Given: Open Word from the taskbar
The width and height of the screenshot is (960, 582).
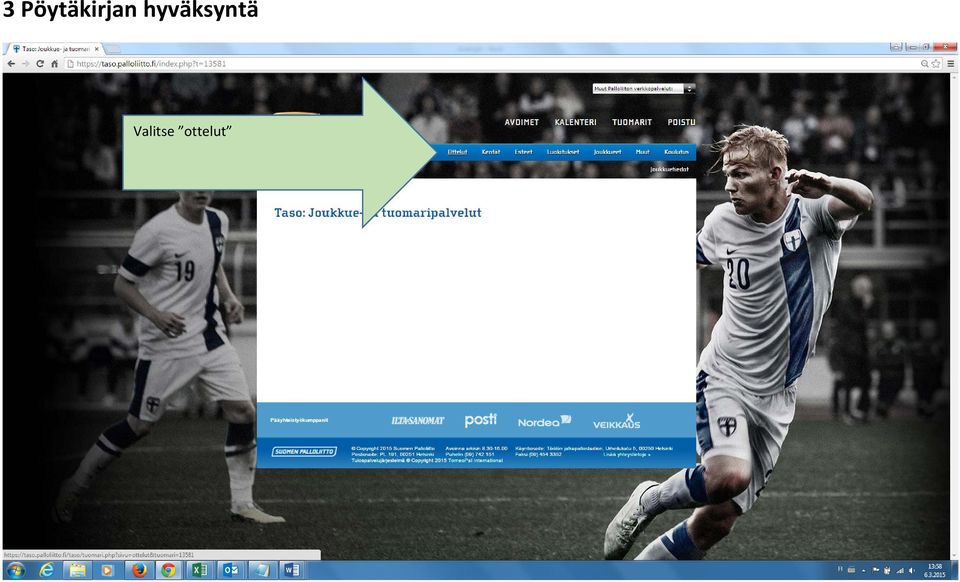Looking at the screenshot, I should click(x=292, y=571).
